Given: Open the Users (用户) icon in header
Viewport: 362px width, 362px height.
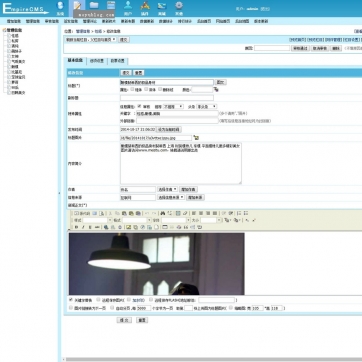Looking at the screenshot, I should click(128, 8).
